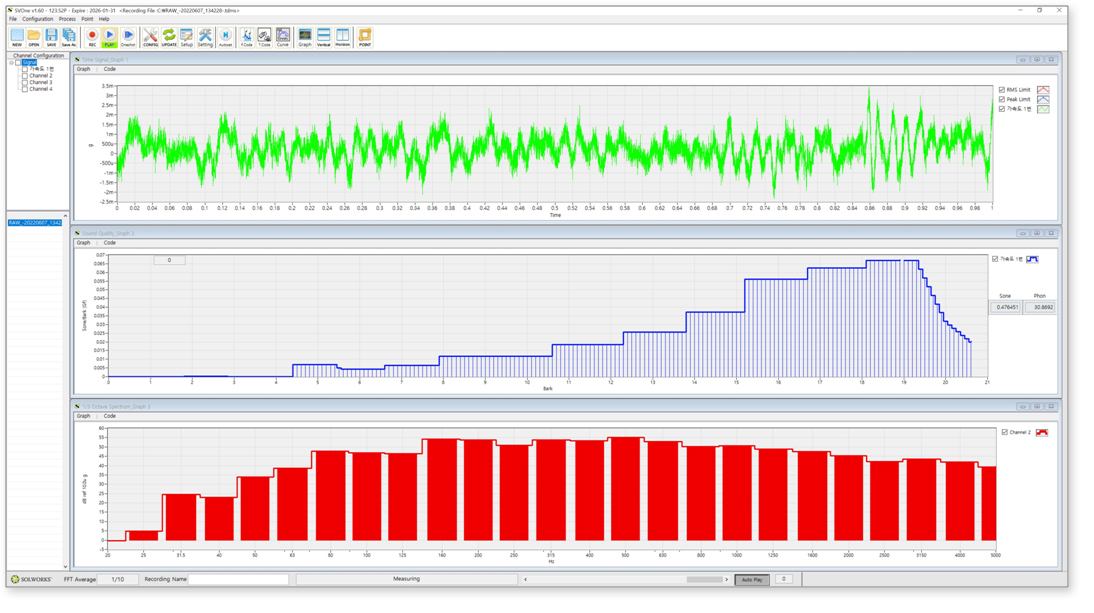The width and height of the screenshot is (1094, 613).
Task: Open the CONFIG tool icon
Action: tap(150, 37)
